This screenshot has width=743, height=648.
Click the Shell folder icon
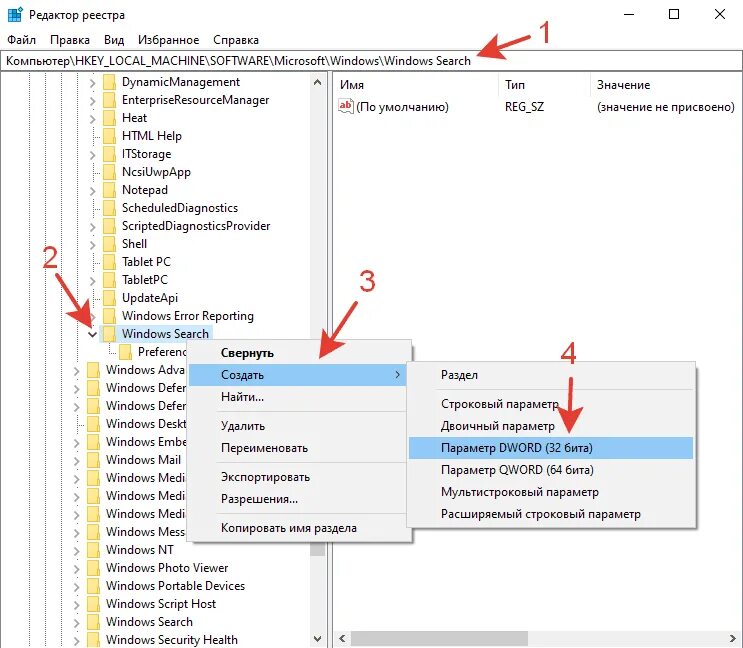pos(109,244)
